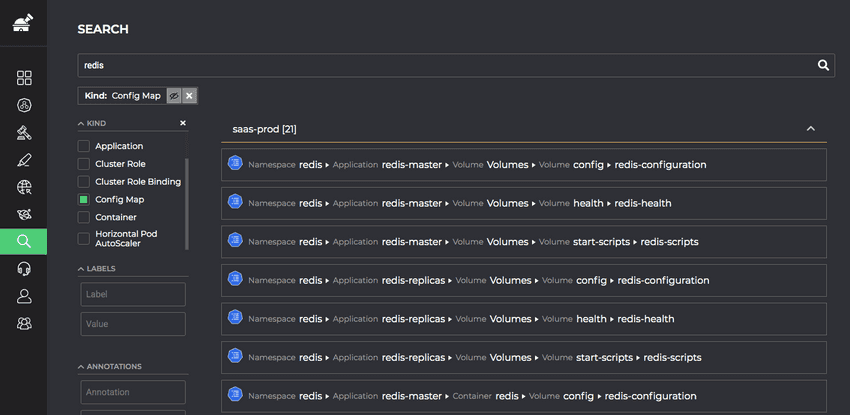Click the telescope logo at top left
This screenshot has width=850, height=415.
pyautogui.click(x=23, y=23)
